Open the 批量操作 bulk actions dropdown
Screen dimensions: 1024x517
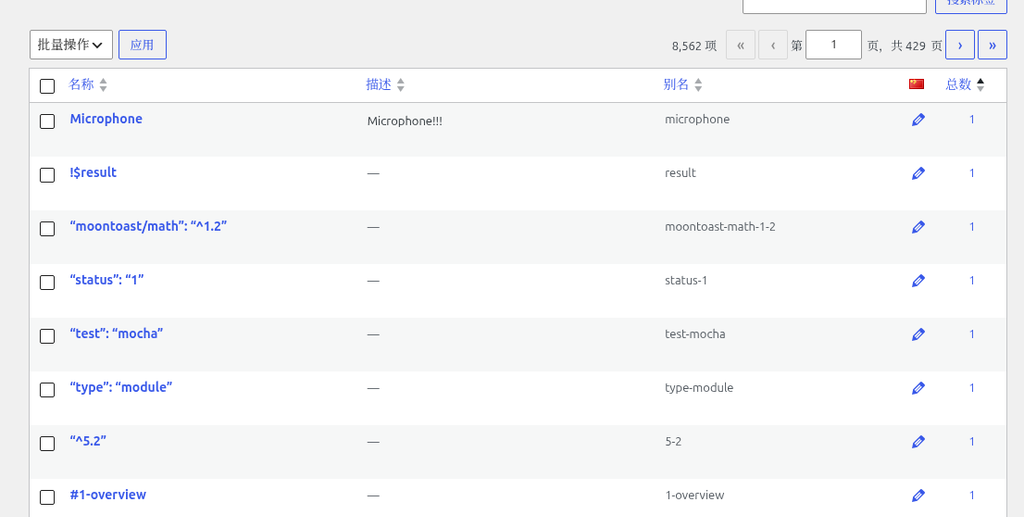coord(71,44)
